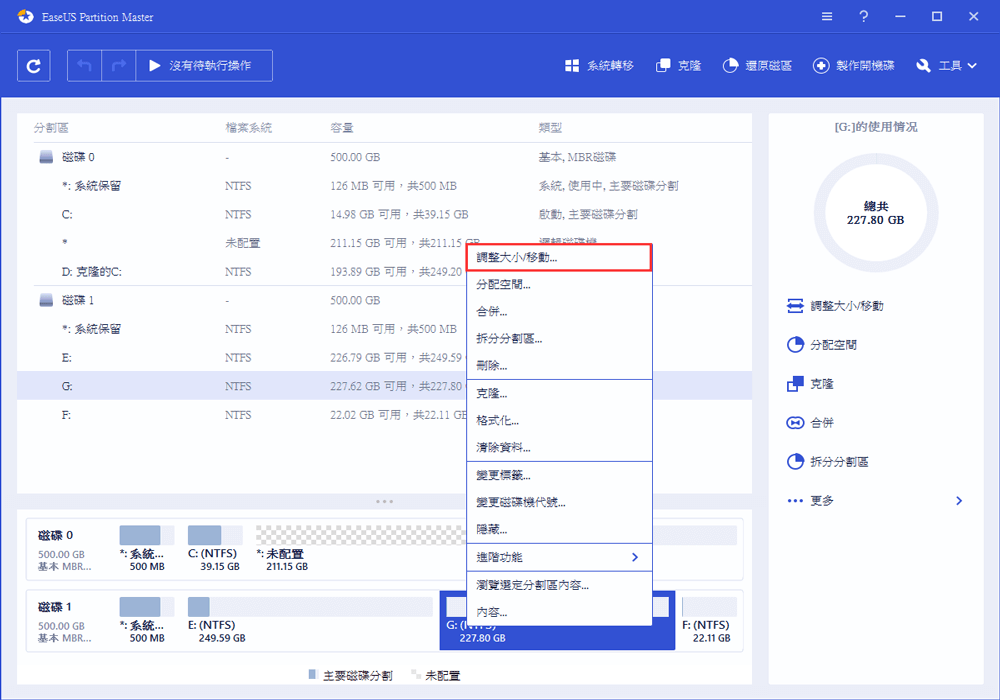
Task: Open the help question mark icon
Action: click(864, 17)
